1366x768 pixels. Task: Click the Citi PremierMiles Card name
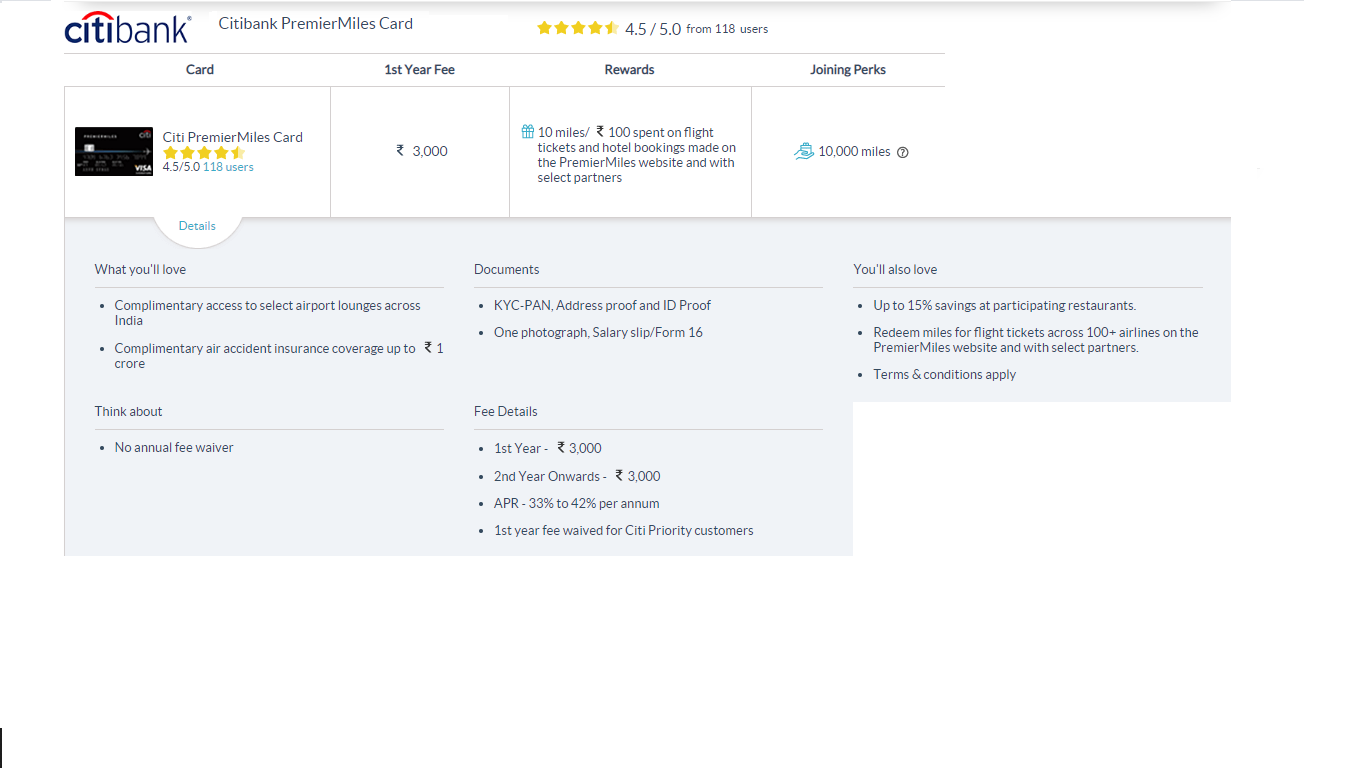point(233,137)
